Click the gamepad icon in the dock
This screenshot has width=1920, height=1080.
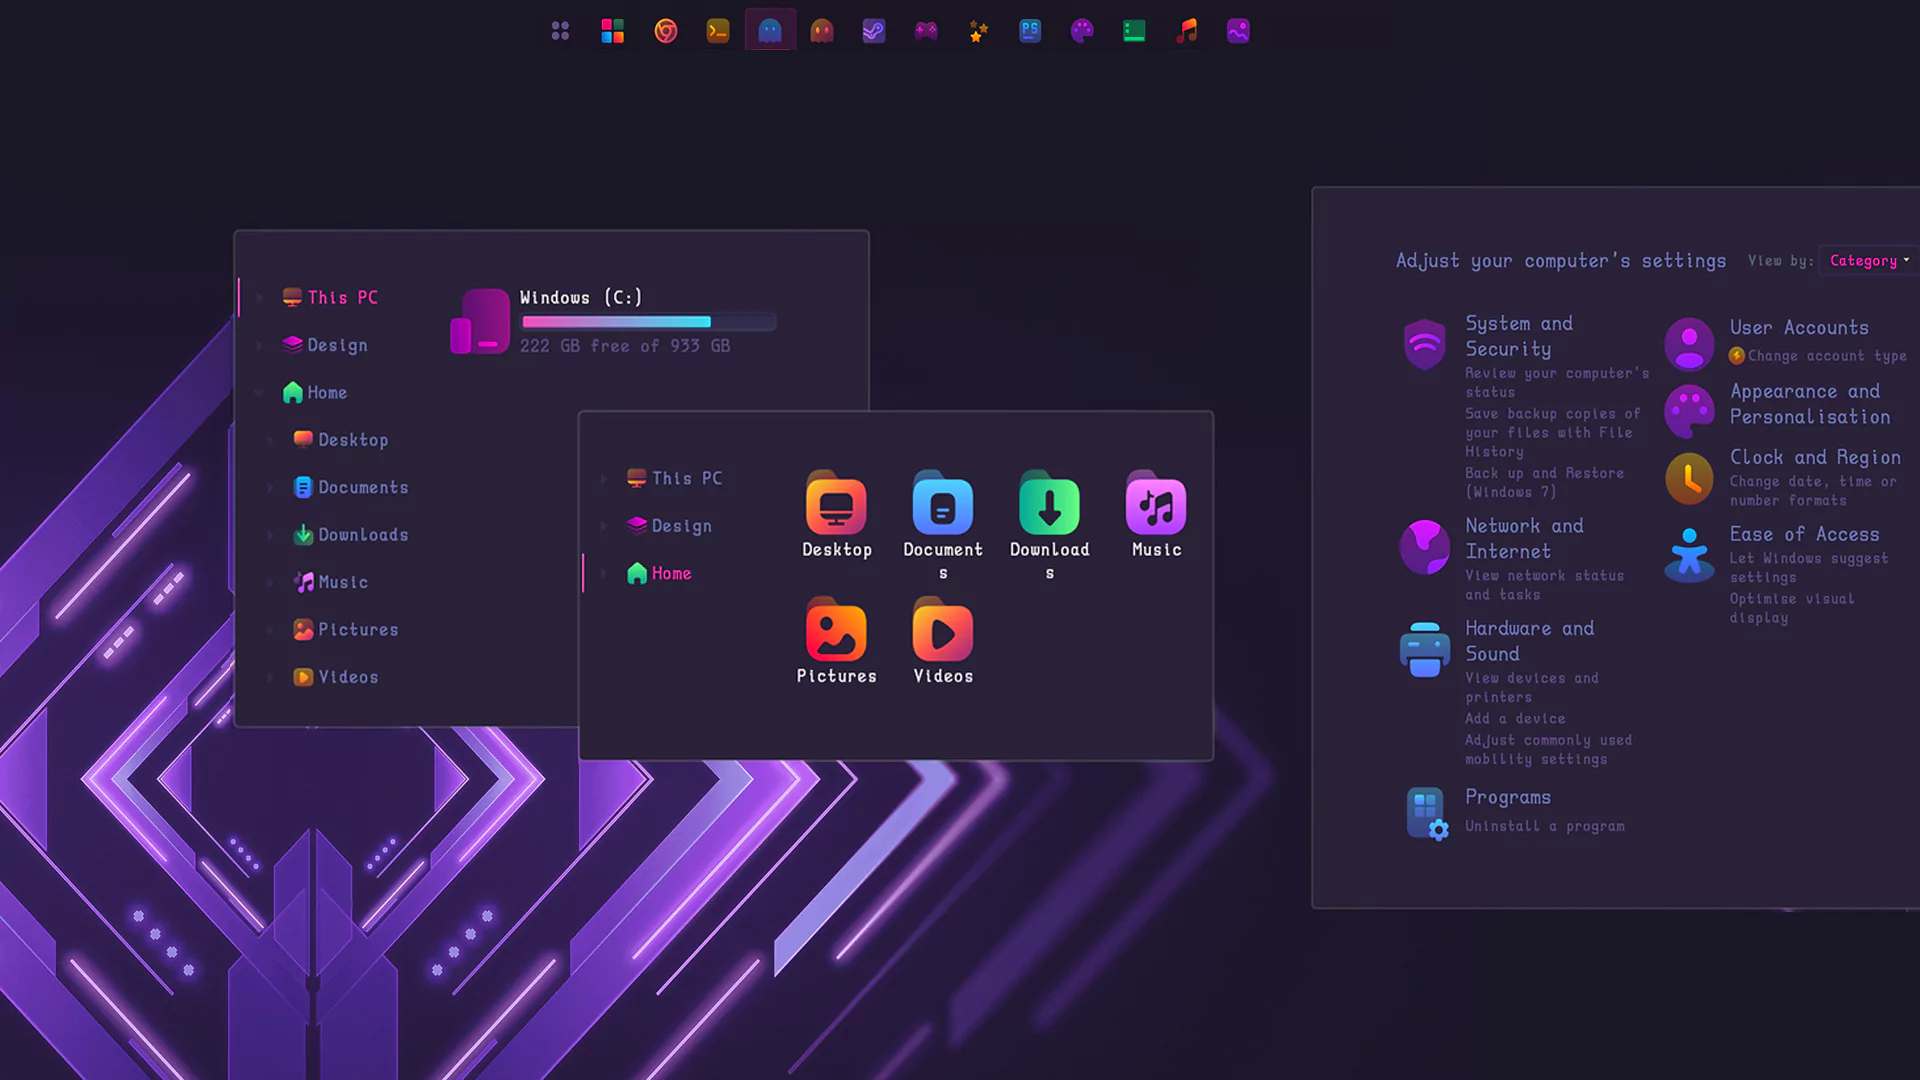point(926,30)
